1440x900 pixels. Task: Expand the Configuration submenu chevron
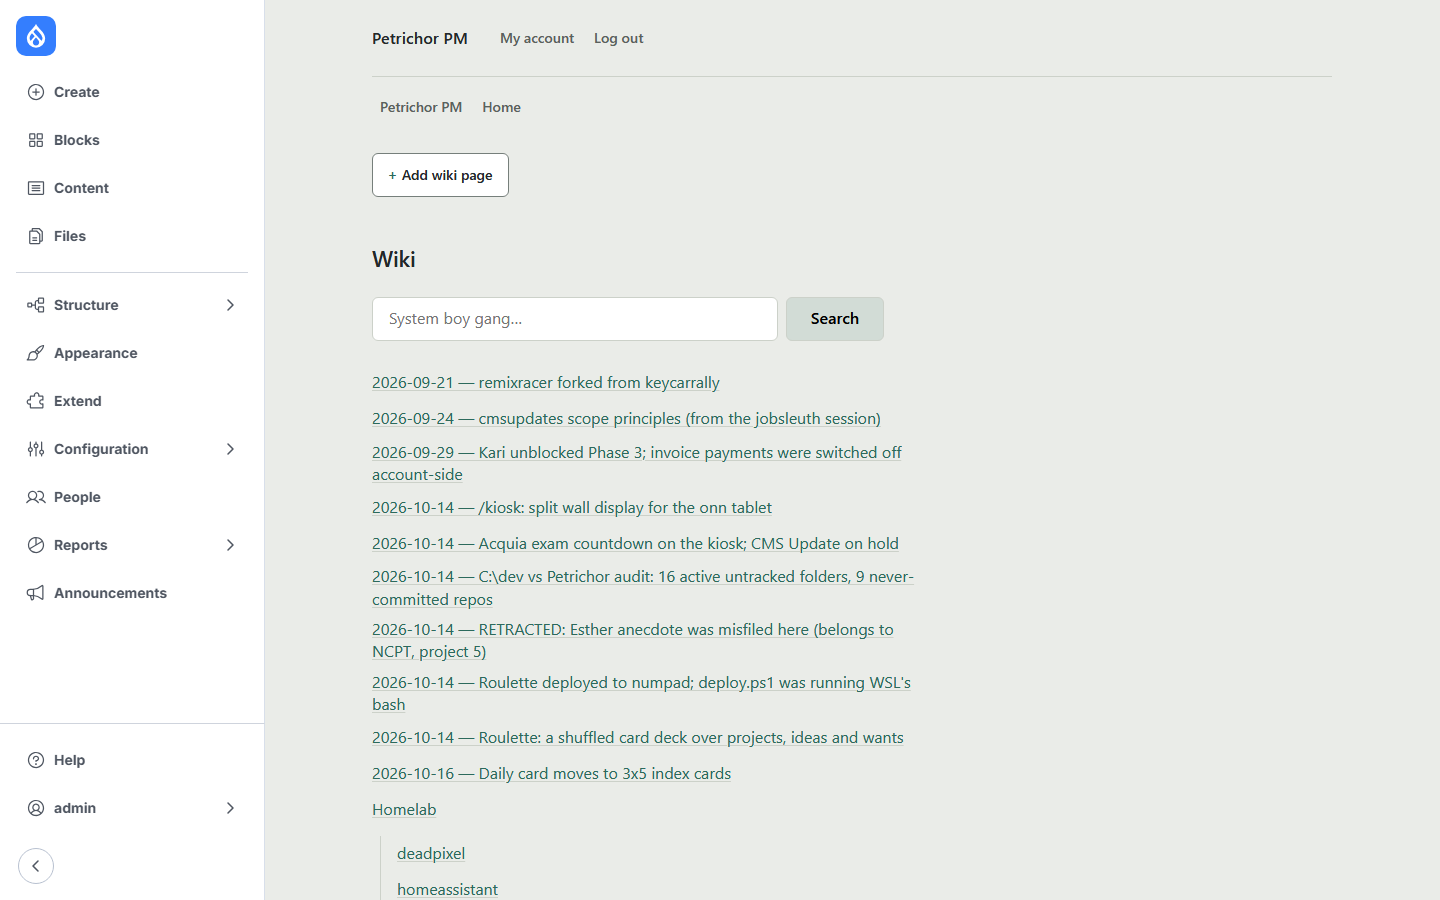tap(230, 449)
